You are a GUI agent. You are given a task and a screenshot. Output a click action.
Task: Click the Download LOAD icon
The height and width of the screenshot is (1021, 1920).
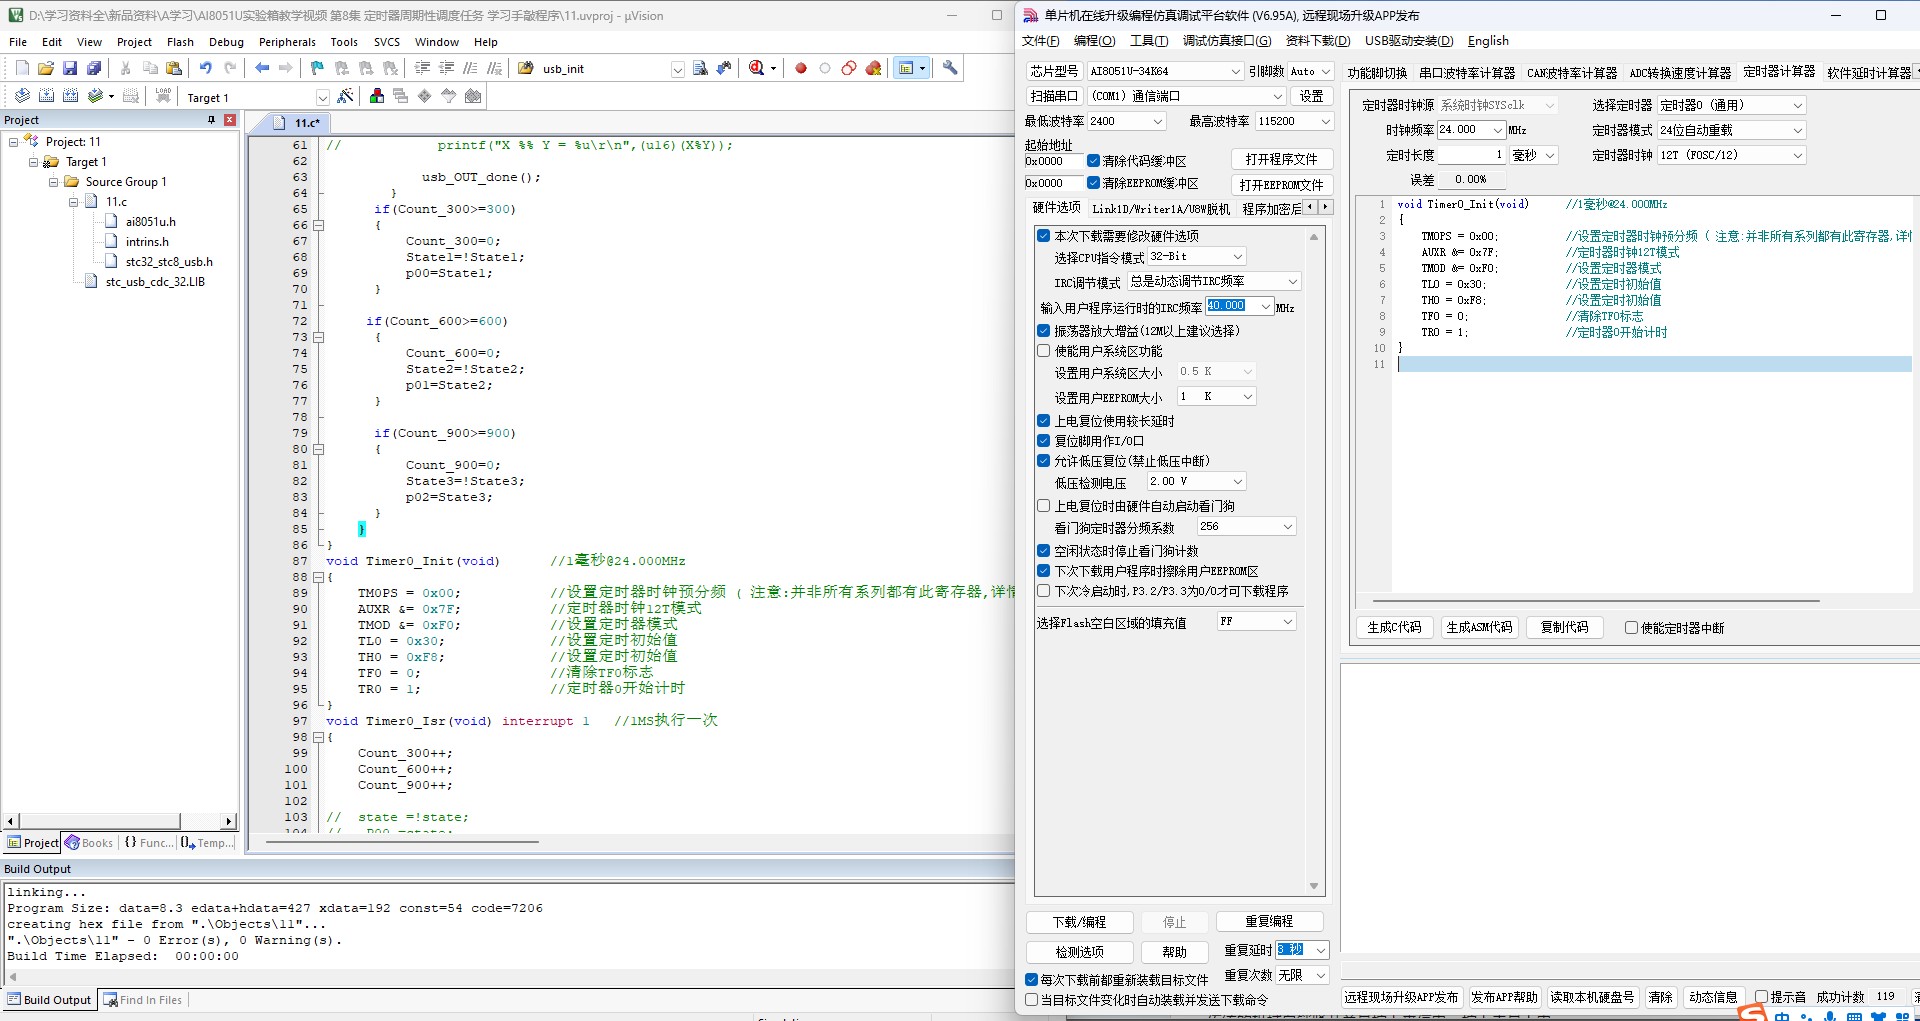tap(163, 96)
